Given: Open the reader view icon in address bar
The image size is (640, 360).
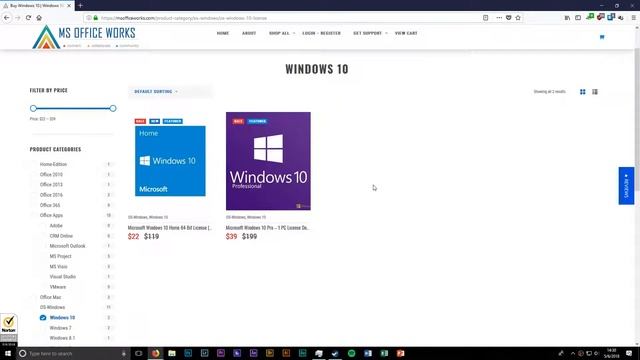Looking at the screenshot, I should pyautogui.click(x=485, y=18).
